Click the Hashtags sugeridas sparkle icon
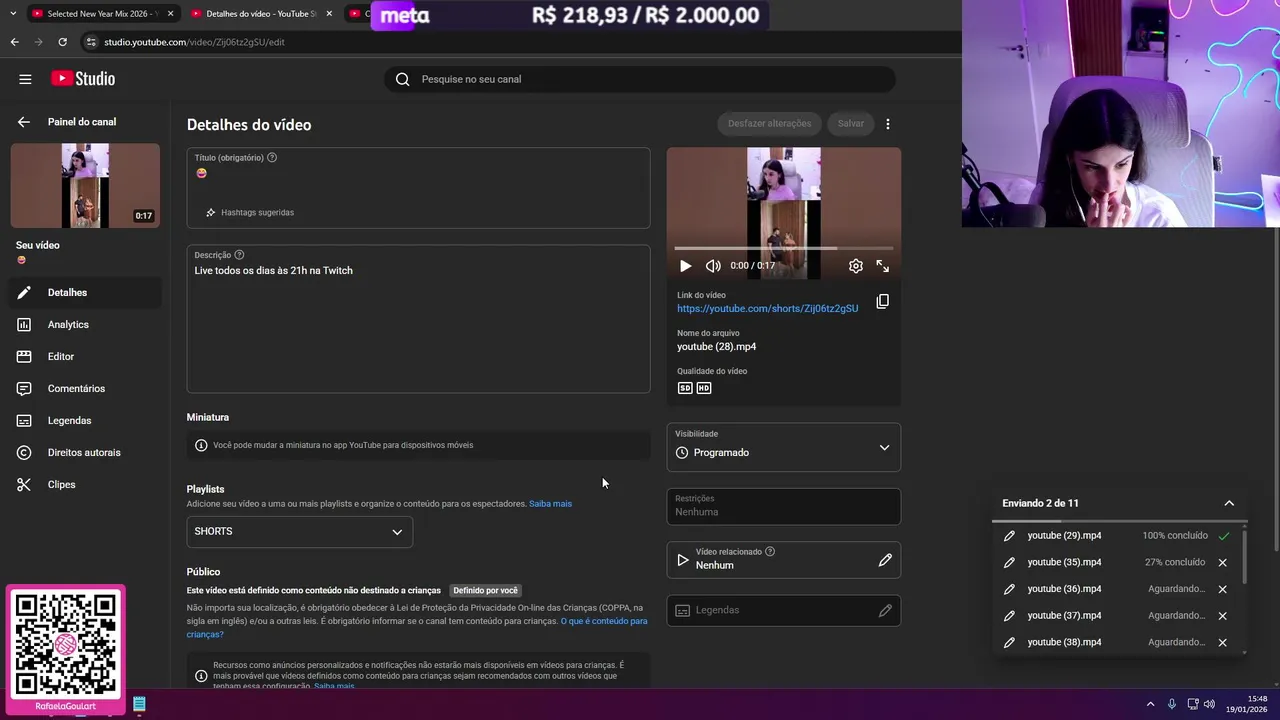The width and height of the screenshot is (1280, 720). (210, 212)
